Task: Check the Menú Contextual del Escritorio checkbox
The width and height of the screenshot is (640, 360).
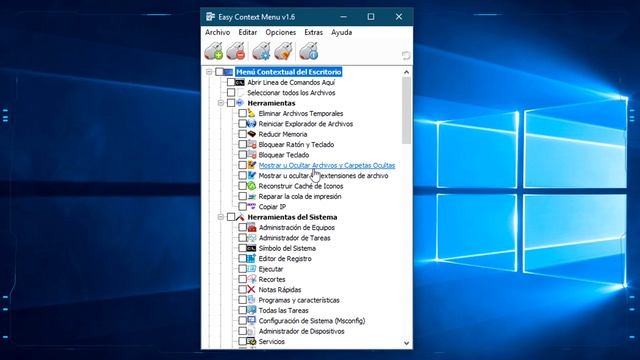Action: [220, 72]
